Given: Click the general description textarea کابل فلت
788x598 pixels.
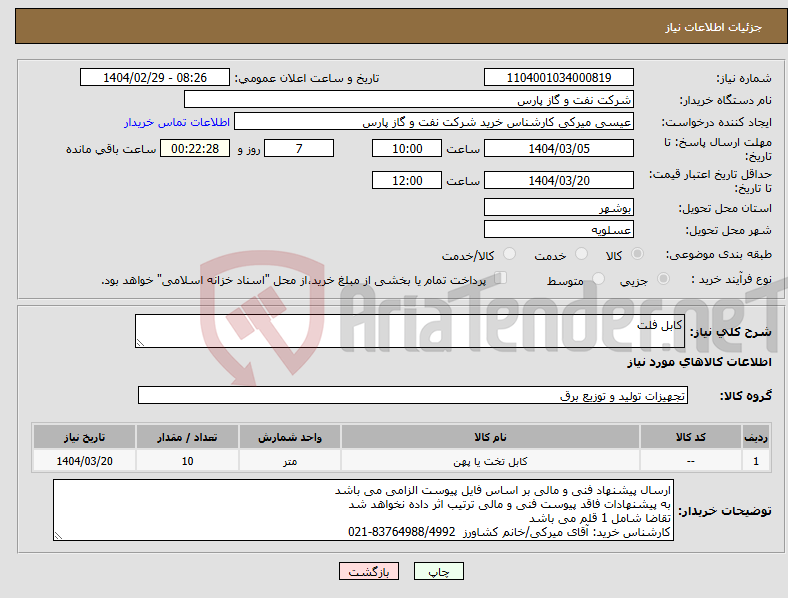Looking at the screenshot, I should point(410,331).
